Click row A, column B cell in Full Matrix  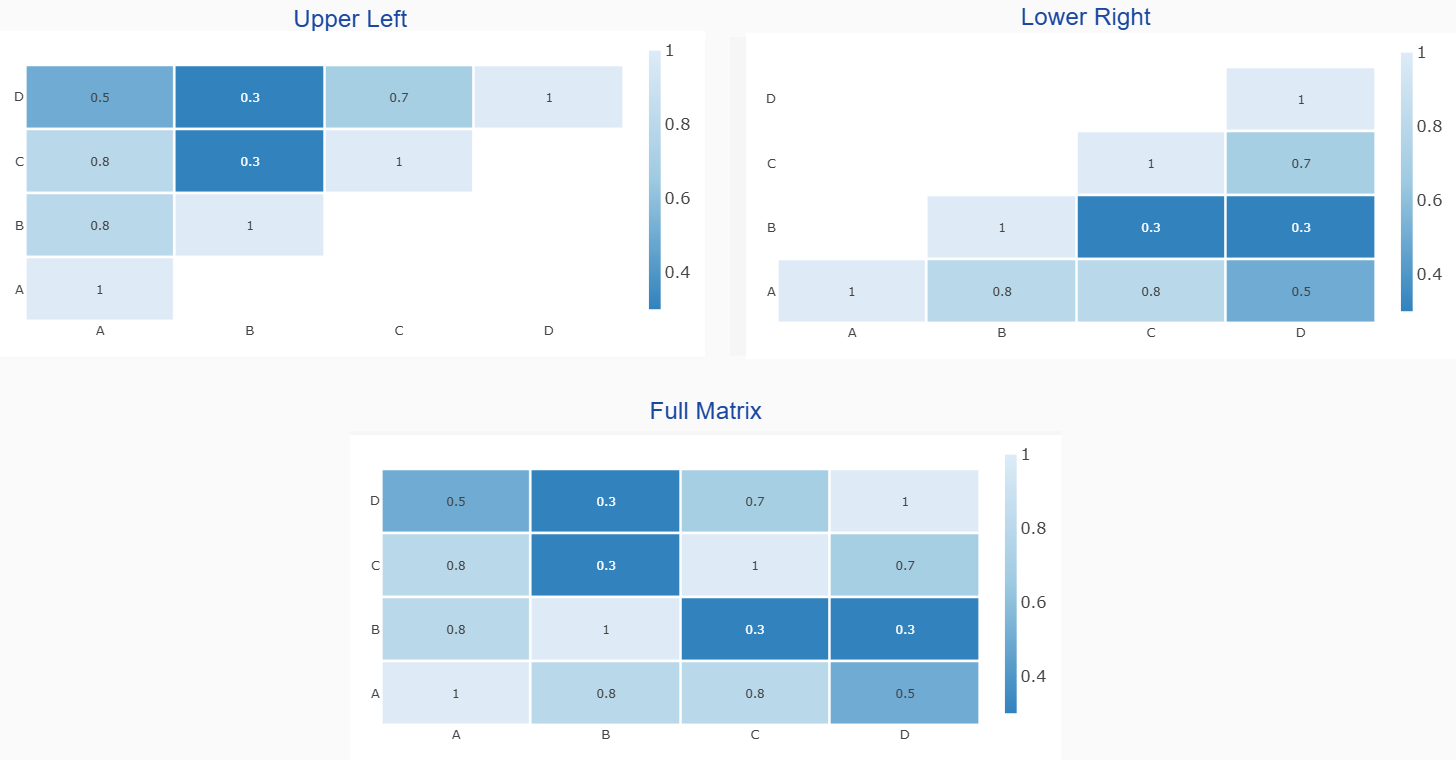[x=605, y=693]
